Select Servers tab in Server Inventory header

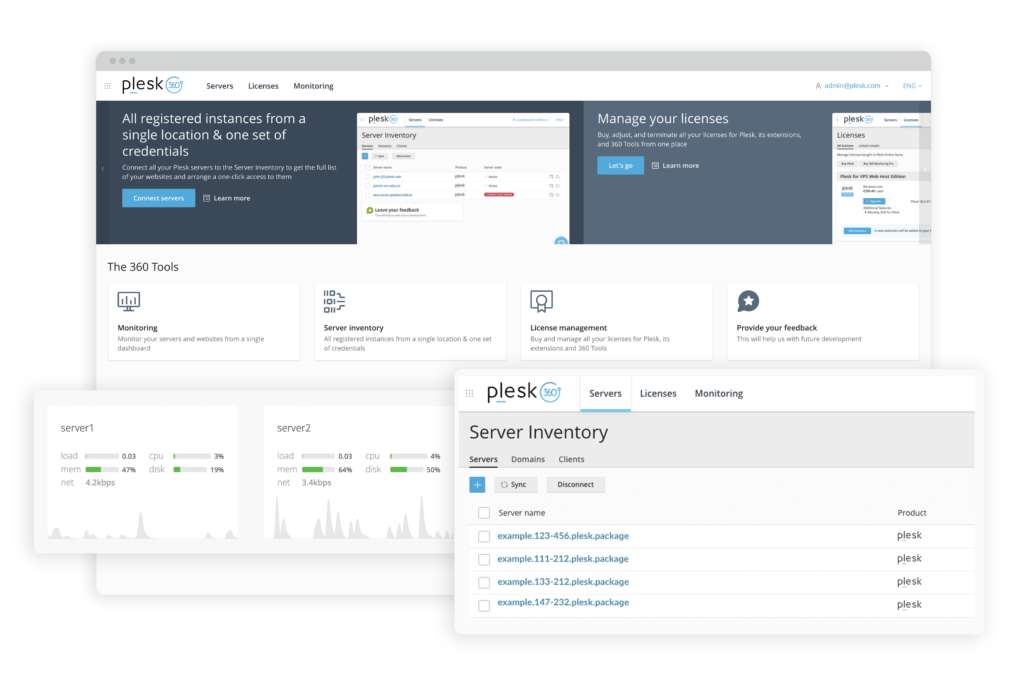[605, 393]
